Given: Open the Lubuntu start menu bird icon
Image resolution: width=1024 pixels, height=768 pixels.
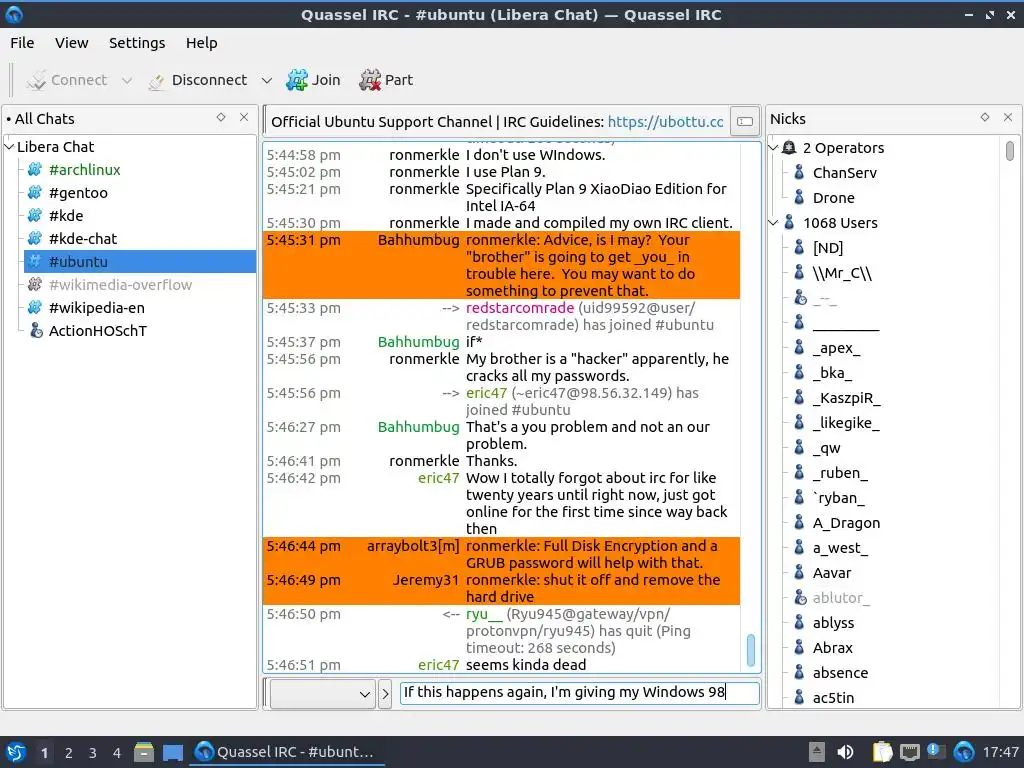Looking at the screenshot, I should tap(16, 752).
